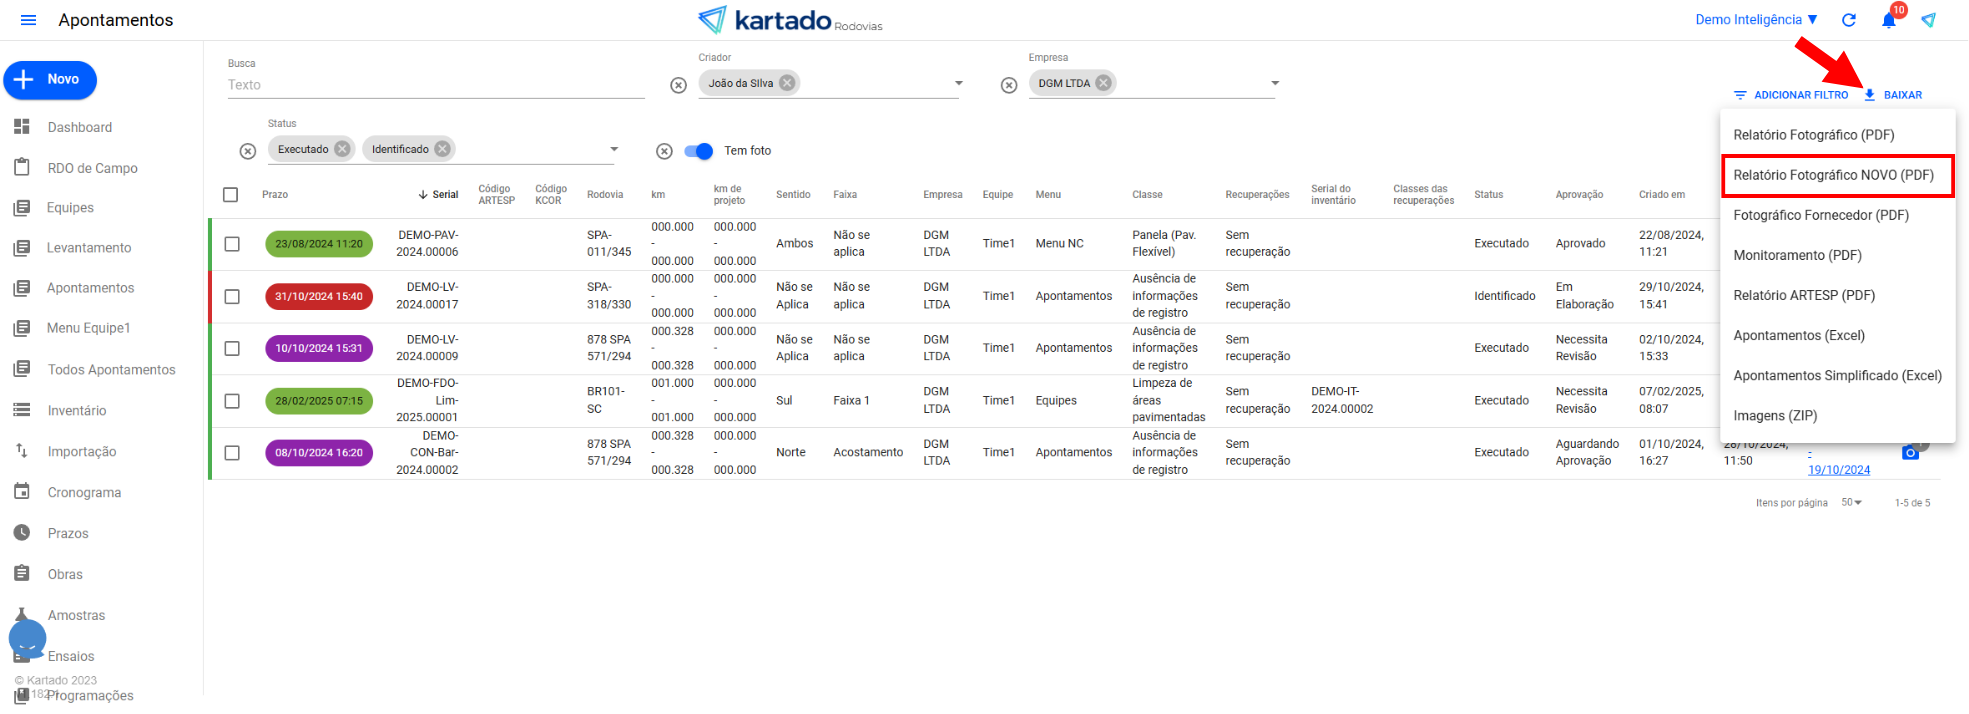1969x714 pixels.
Task: Clear the Status filter with X icon
Action: (x=248, y=151)
